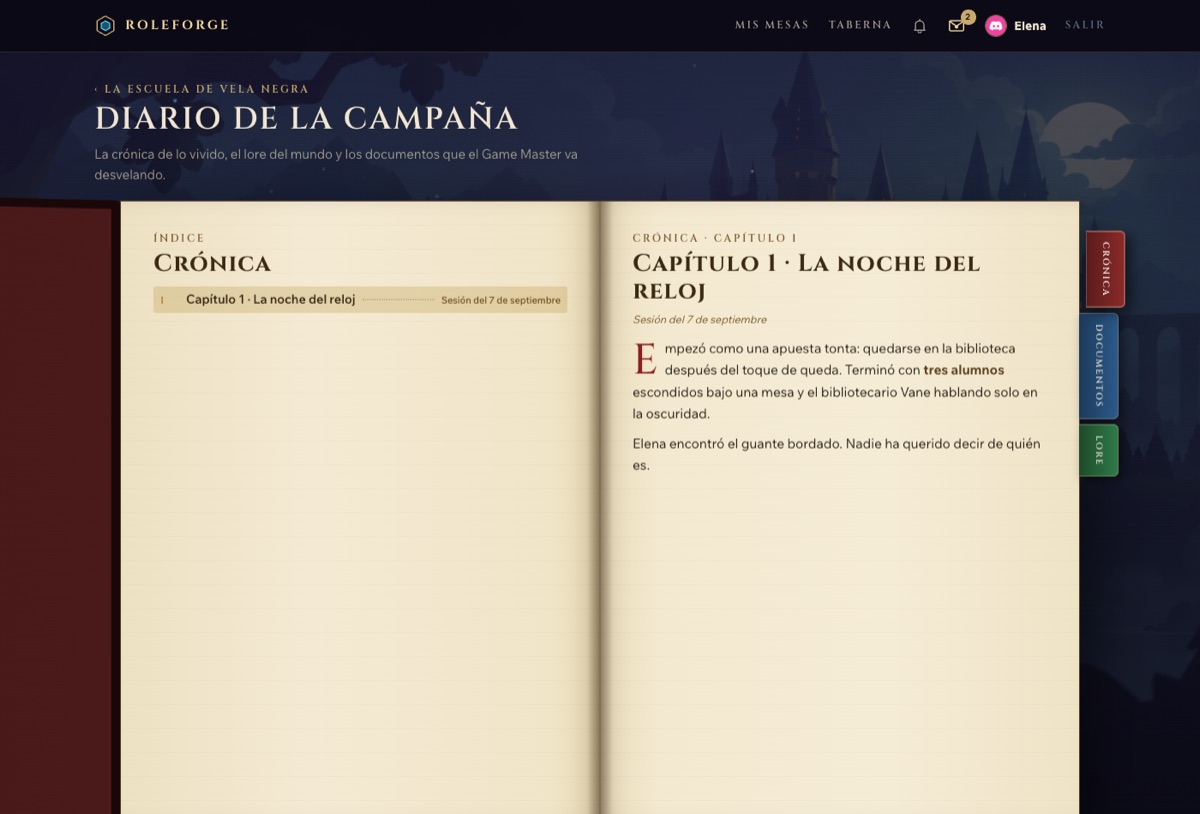
Task: Click the paragraph starting 'Elena encontró el guante'
Action: 836,454
